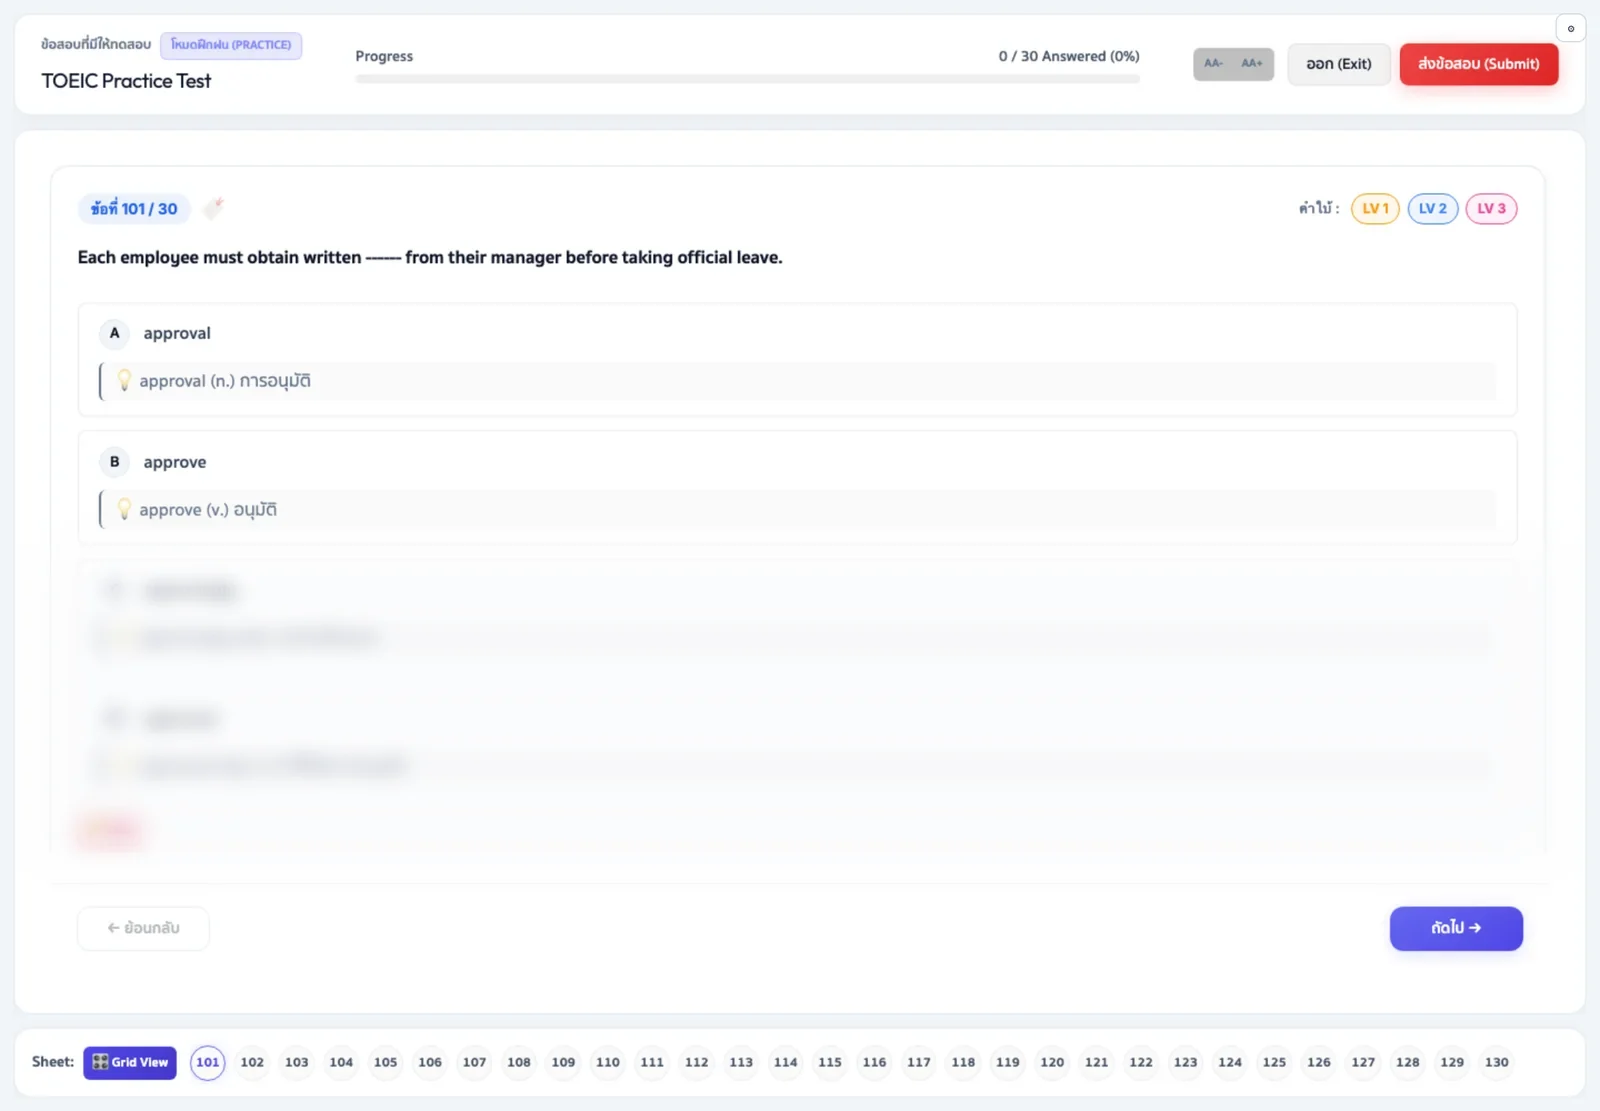
Task: Jump to question 126 in the sheet
Action: pyautogui.click(x=1319, y=1062)
